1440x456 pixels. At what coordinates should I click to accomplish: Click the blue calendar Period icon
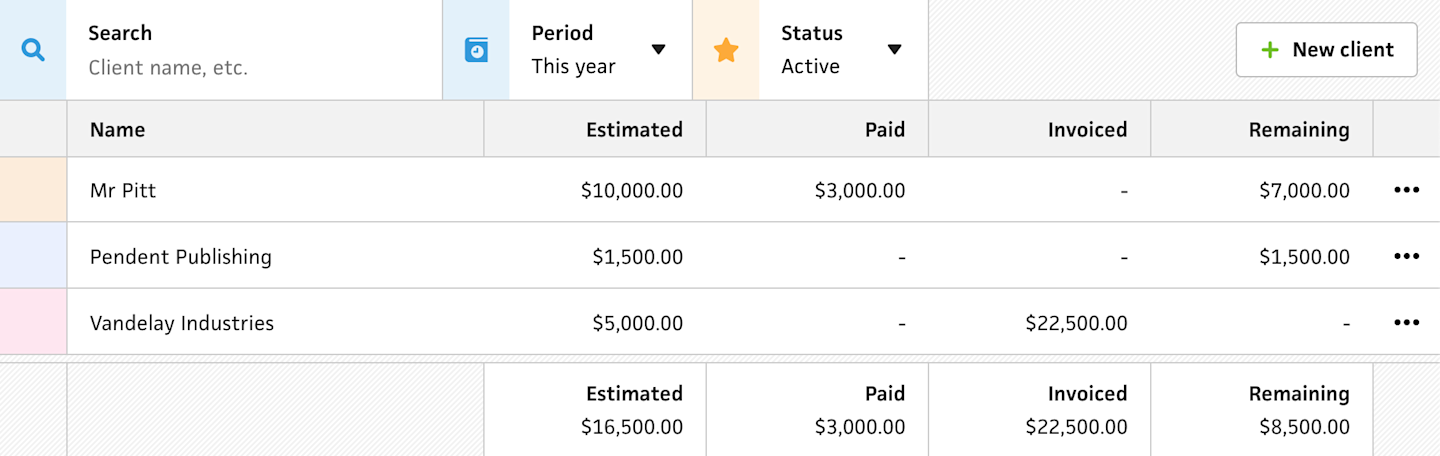point(476,50)
